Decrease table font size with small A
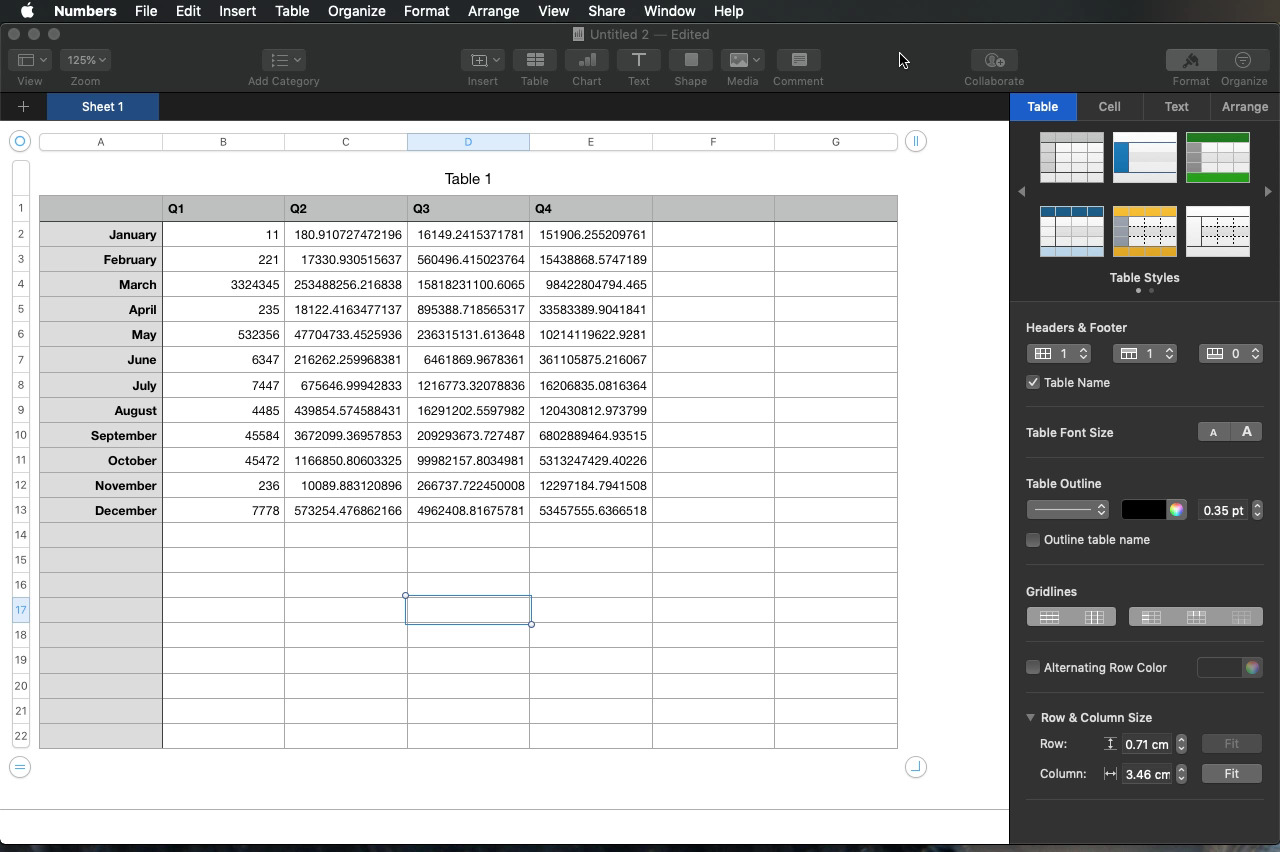The image size is (1280, 852). 1214,432
